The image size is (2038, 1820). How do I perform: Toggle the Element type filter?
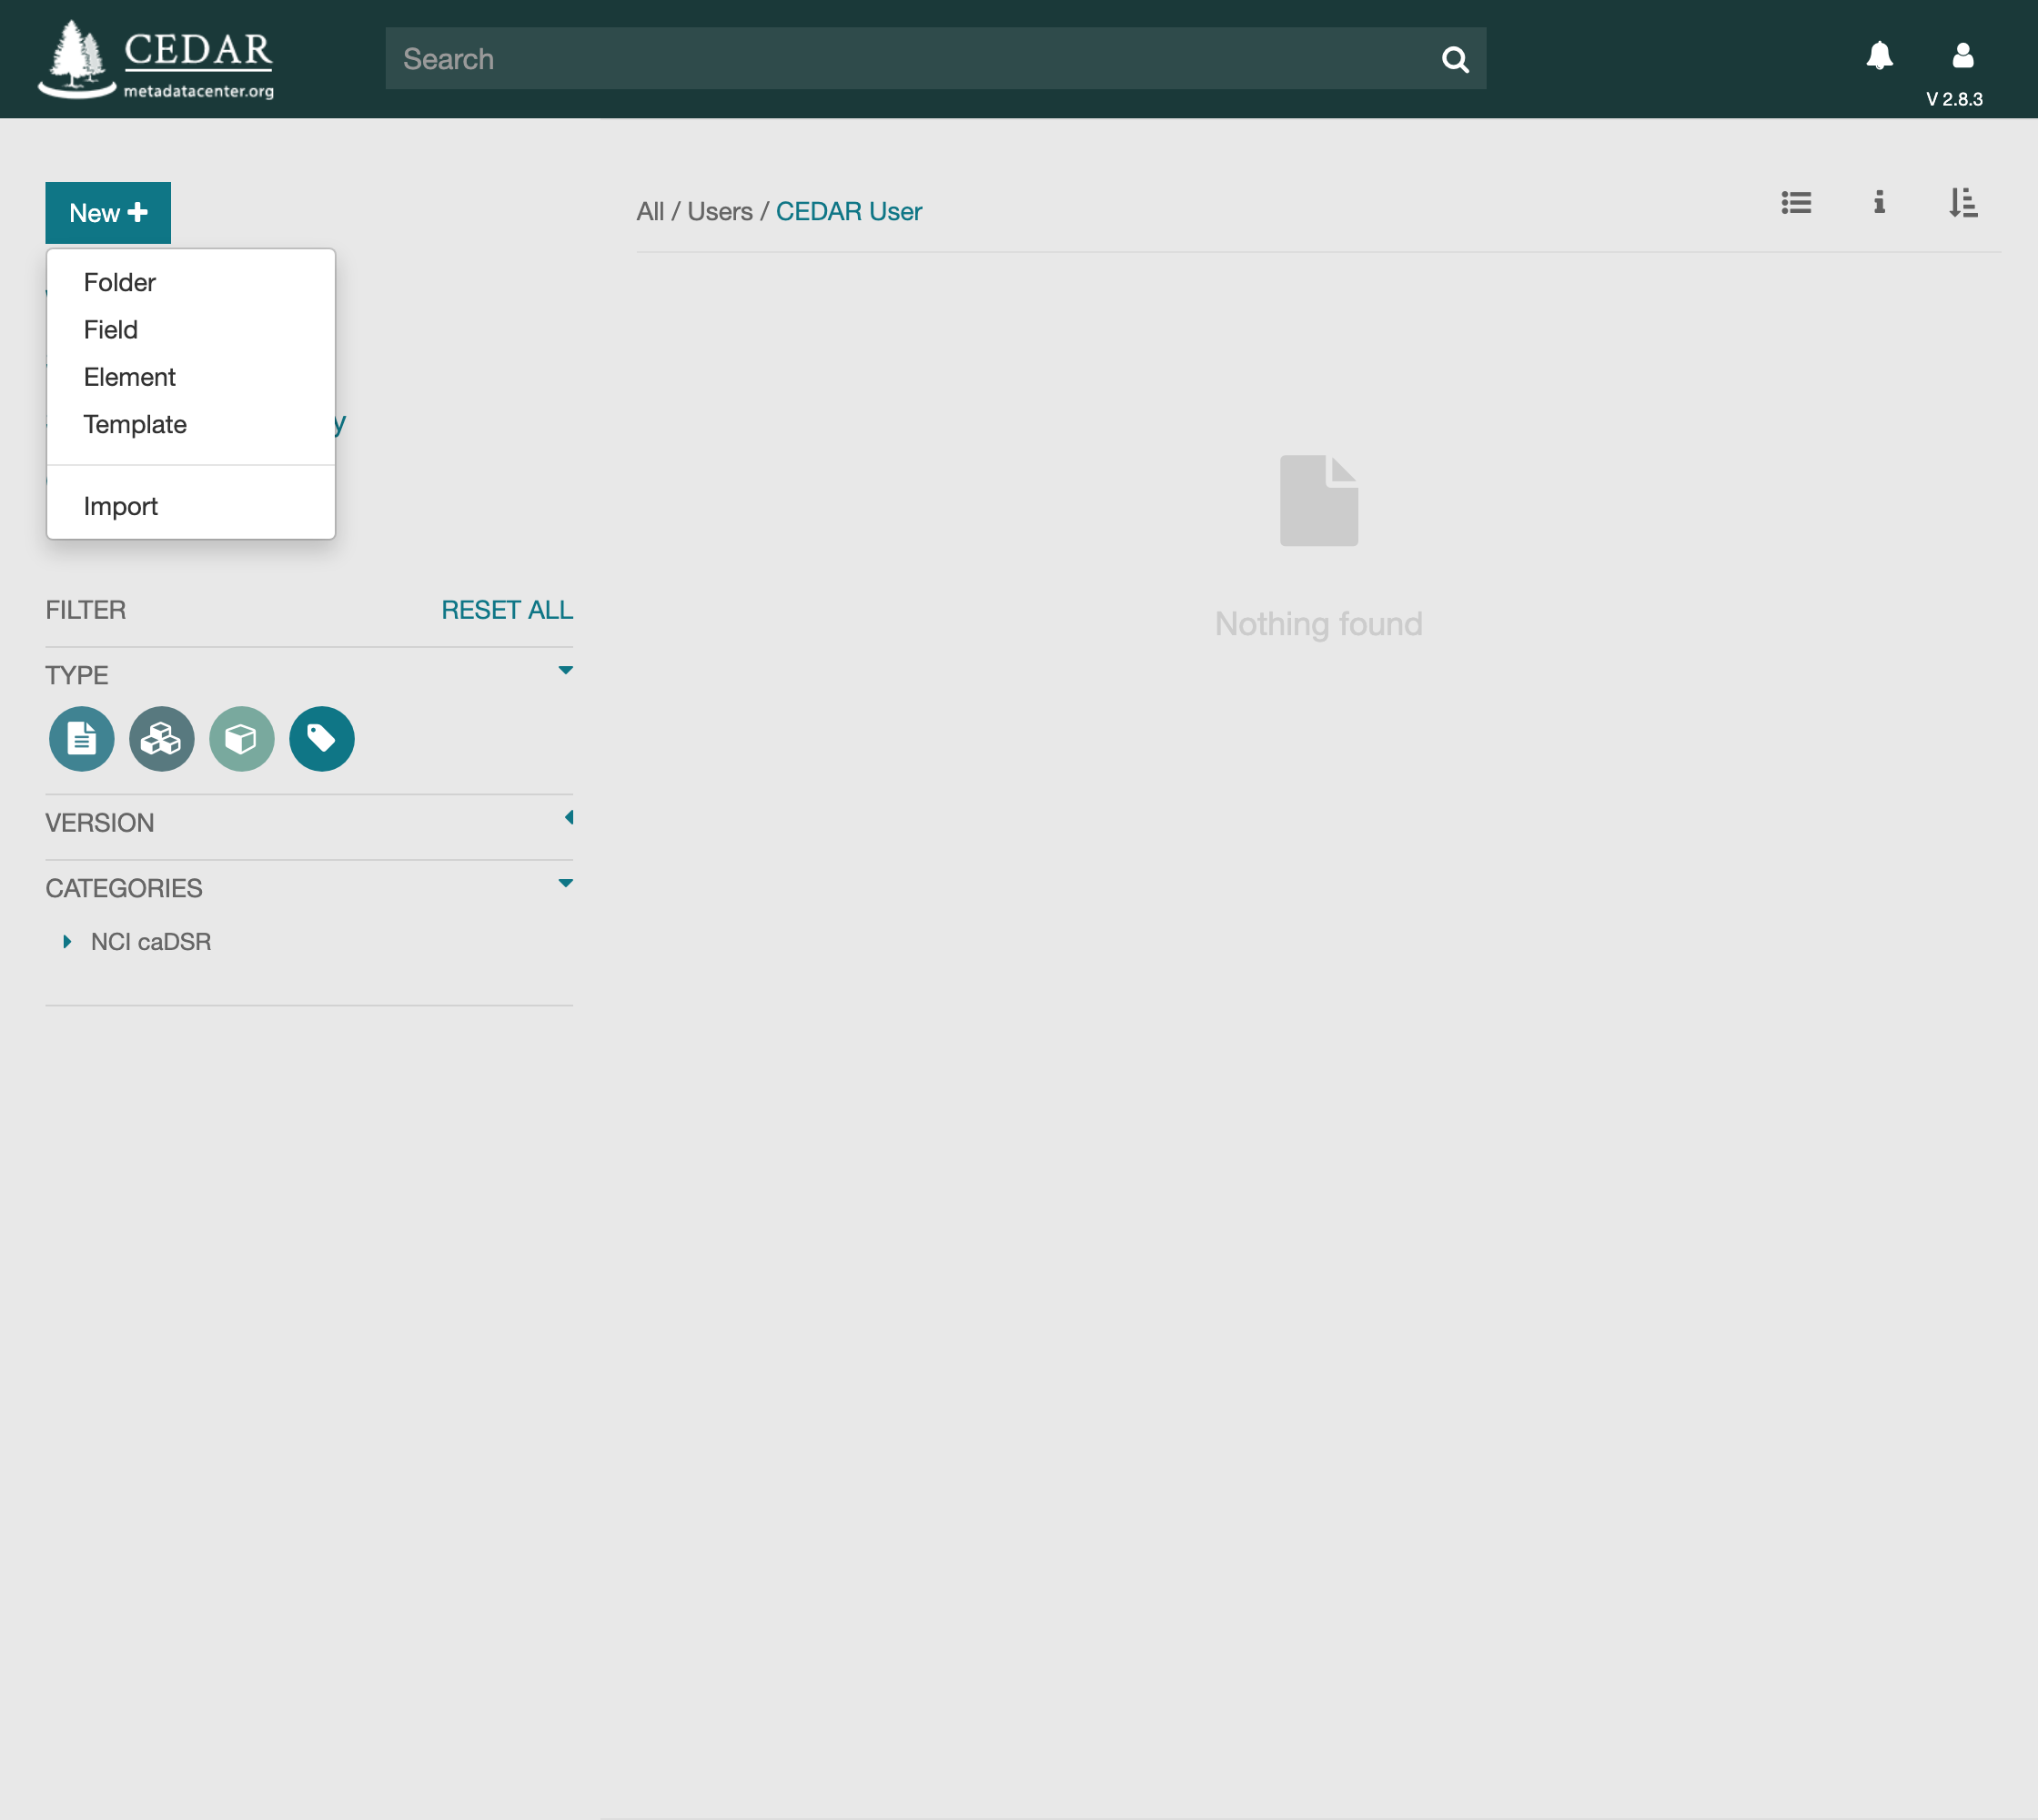pyautogui.click(x=162, y=739)
